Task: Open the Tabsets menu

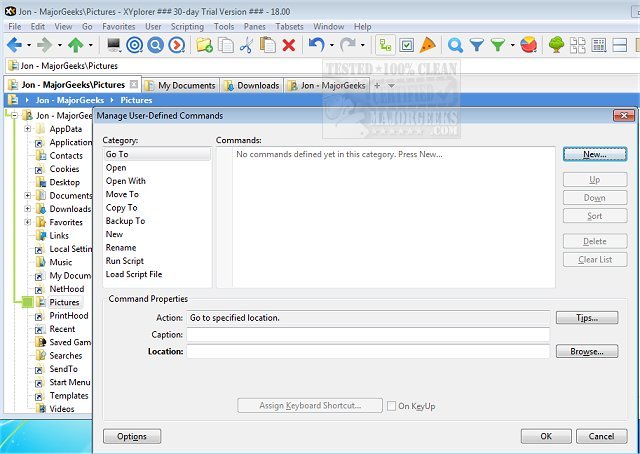Action: [x=289, y=27]
